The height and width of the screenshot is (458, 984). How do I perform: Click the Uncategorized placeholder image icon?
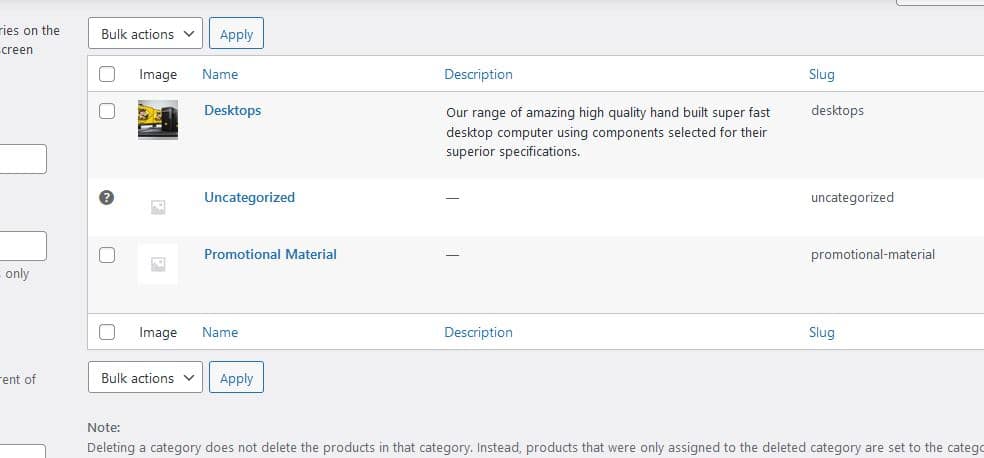pos(158,207)
